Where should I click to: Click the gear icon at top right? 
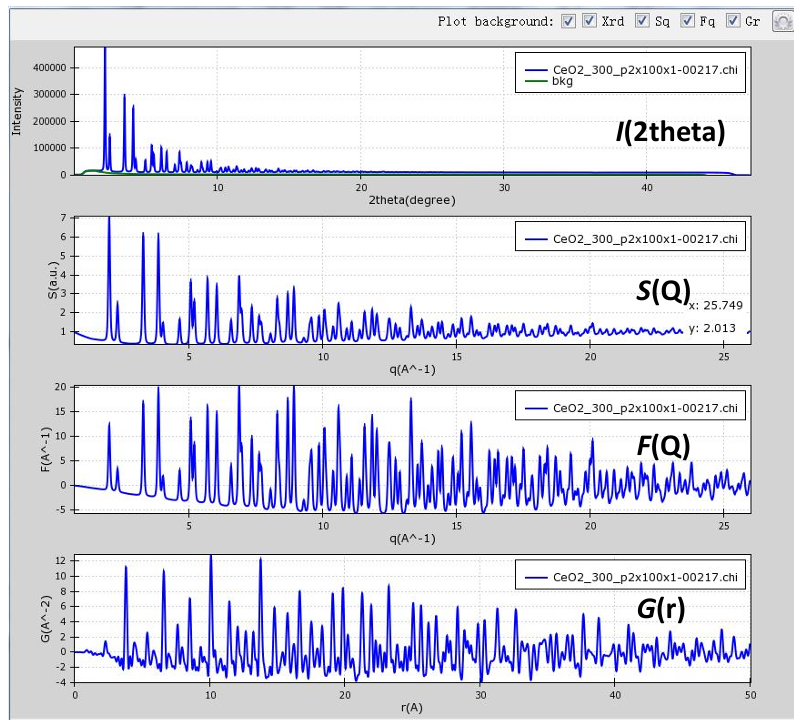point(783,21)
